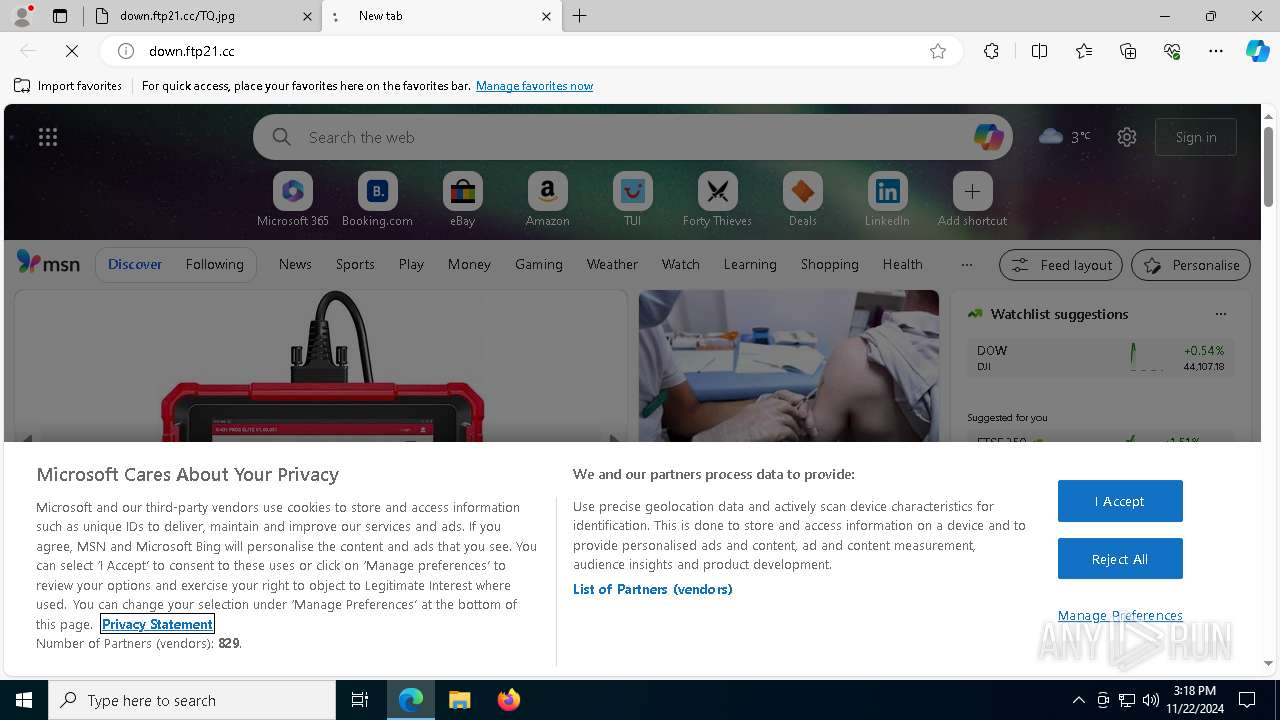Viewport: 1280px width, 720px height.
Task: Open the DOW watchlist entry
Action: (1100, 358)
